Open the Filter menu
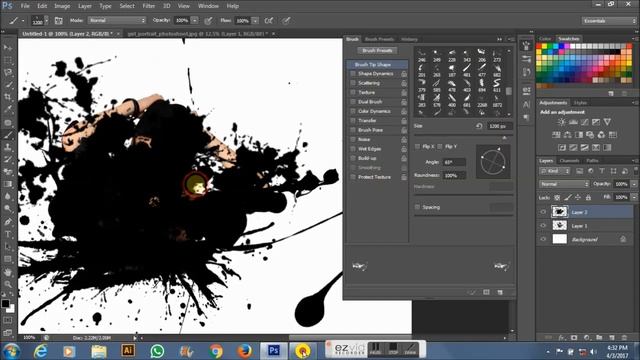 point(149,6)
